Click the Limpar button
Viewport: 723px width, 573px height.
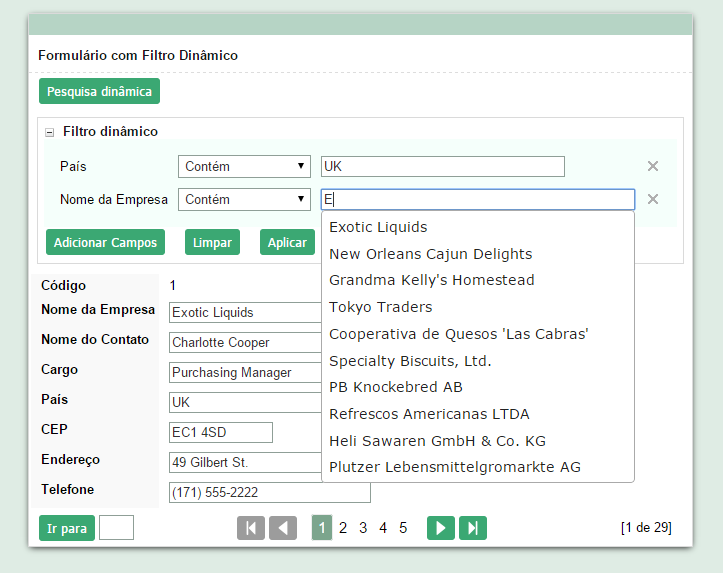(212, 243)
